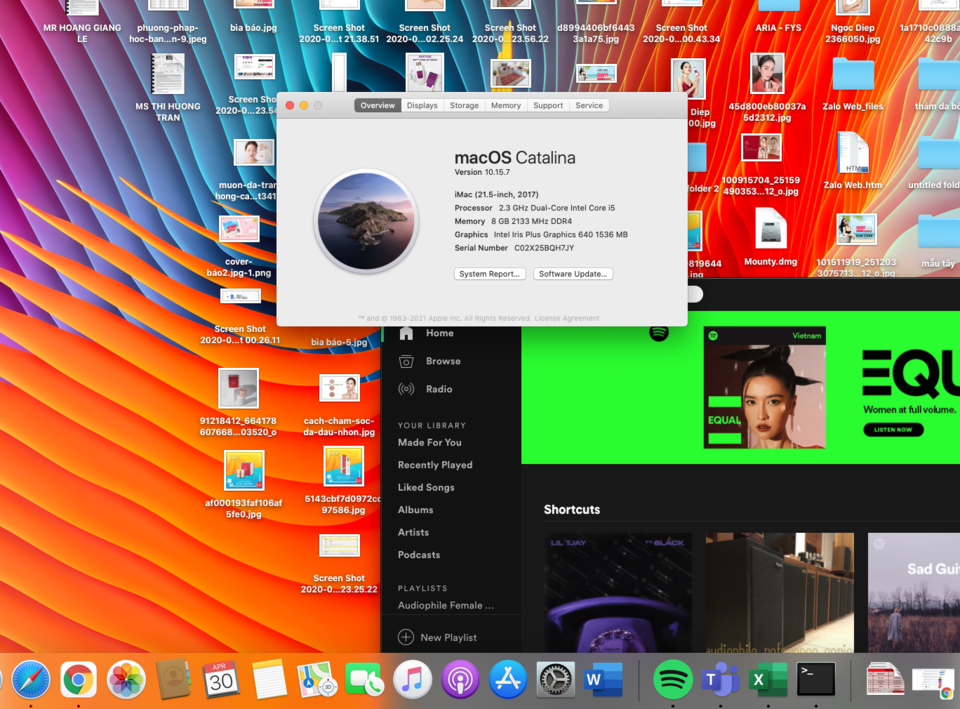Click Spotify icon in the Dock
Viewport: 960px width, 709px height.
pyautogui.click(x=673, y=680)
